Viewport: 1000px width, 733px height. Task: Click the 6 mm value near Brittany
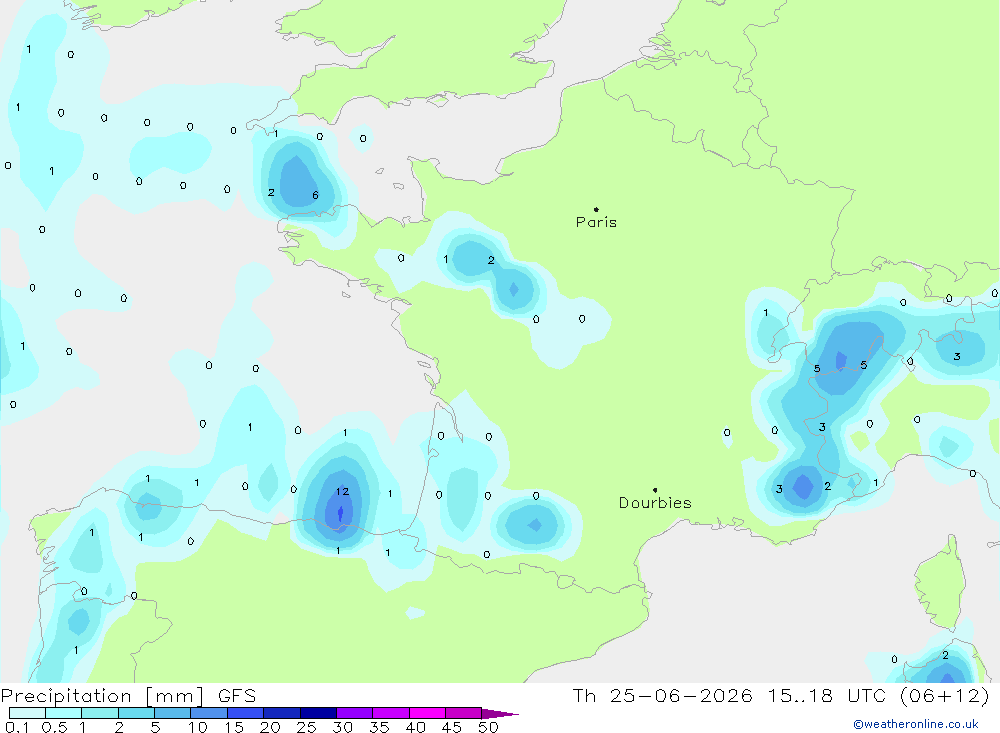point(315,195)
